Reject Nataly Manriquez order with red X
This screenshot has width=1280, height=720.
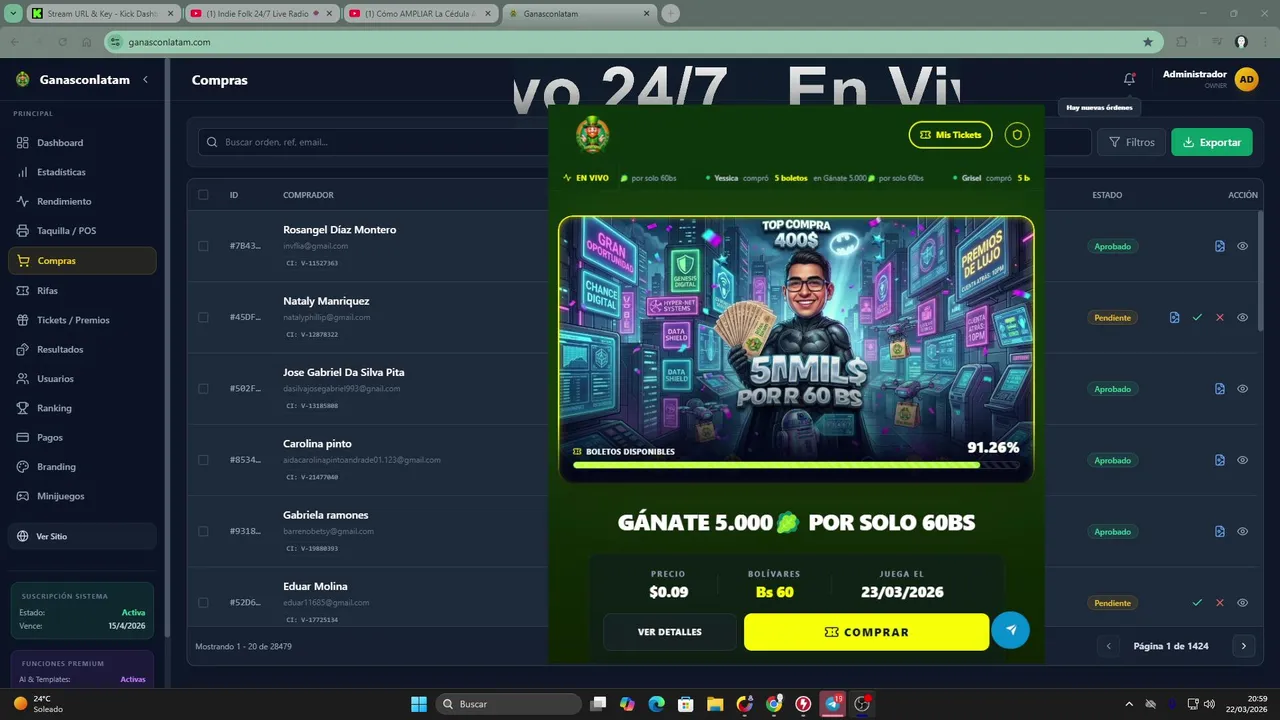click(x=1220, y=317)
